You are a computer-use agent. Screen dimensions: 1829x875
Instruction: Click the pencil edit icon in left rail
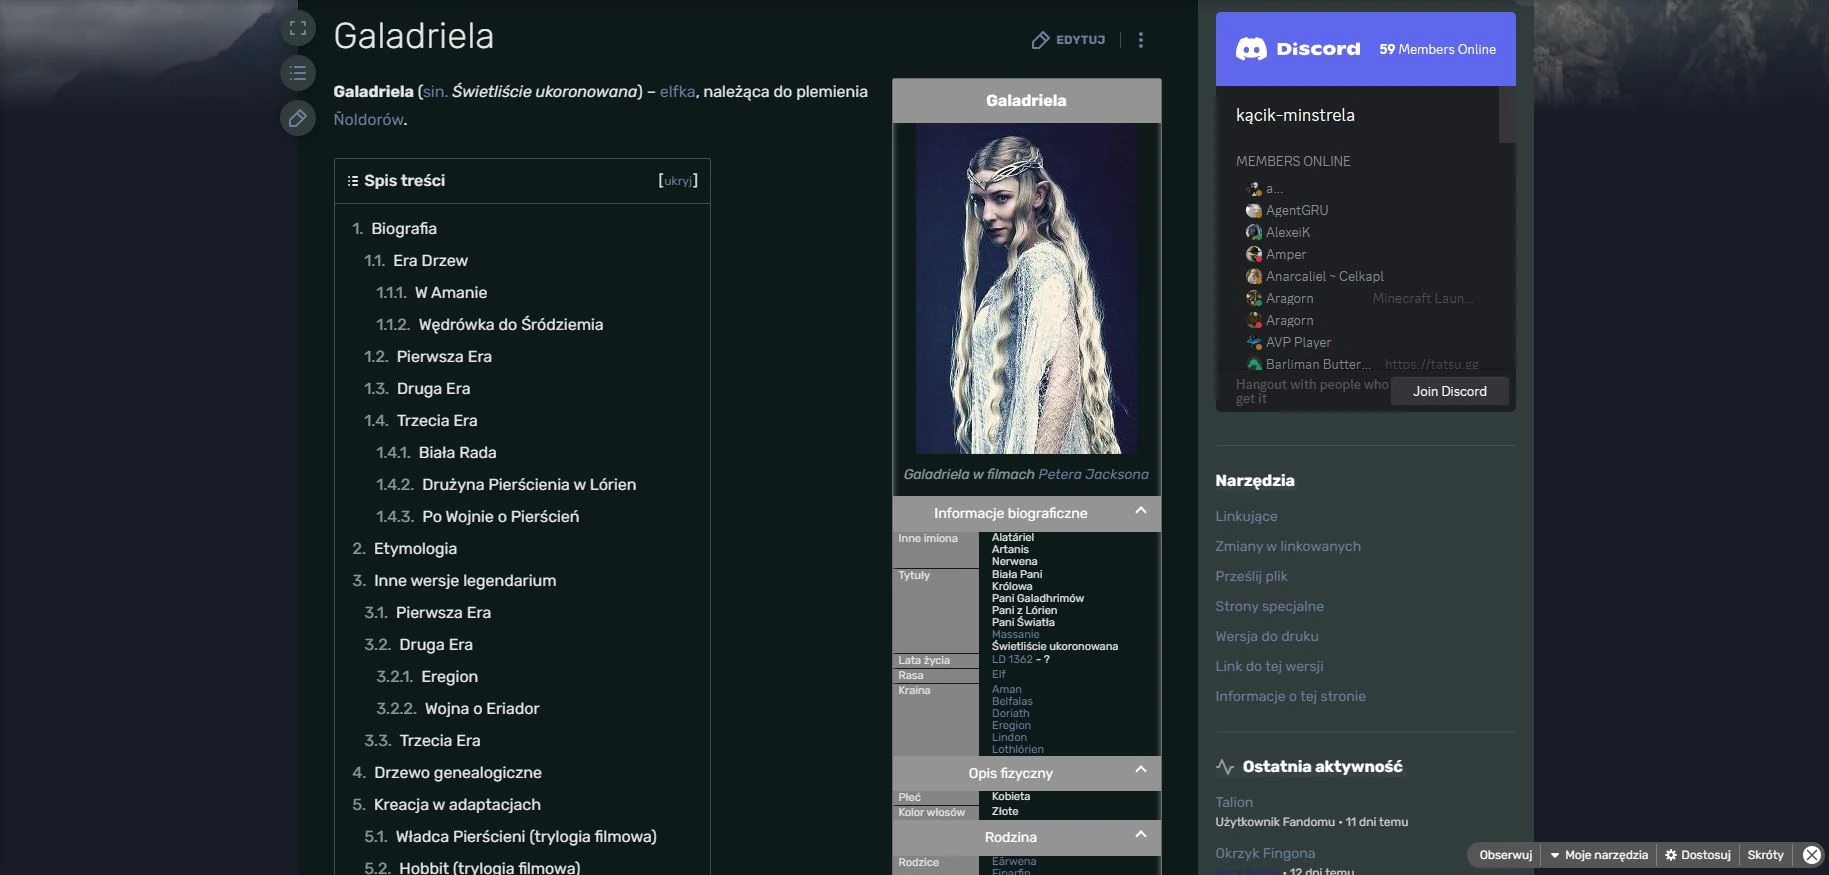tap(298, 118)
